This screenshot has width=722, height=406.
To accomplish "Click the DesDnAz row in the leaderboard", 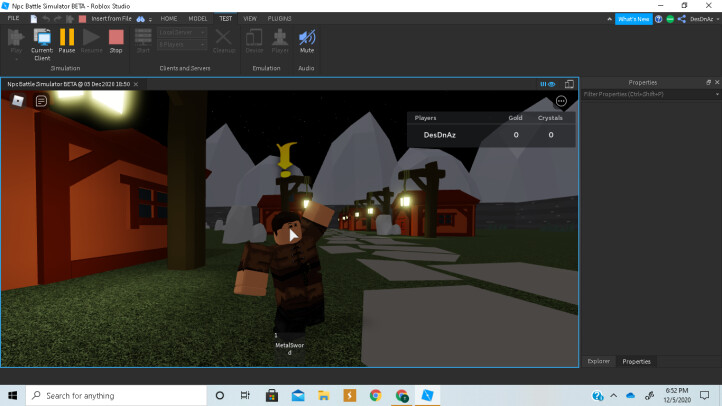I will pyautogui.click(x=491, y=135).
